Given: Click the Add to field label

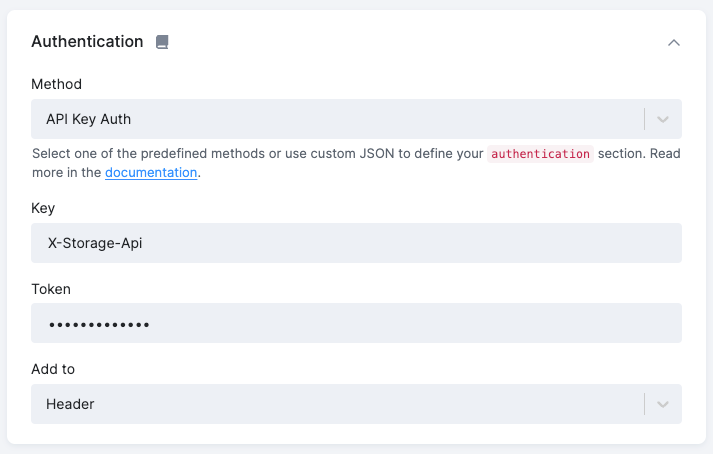Looking at the screenshot, I should pos(53,369).
